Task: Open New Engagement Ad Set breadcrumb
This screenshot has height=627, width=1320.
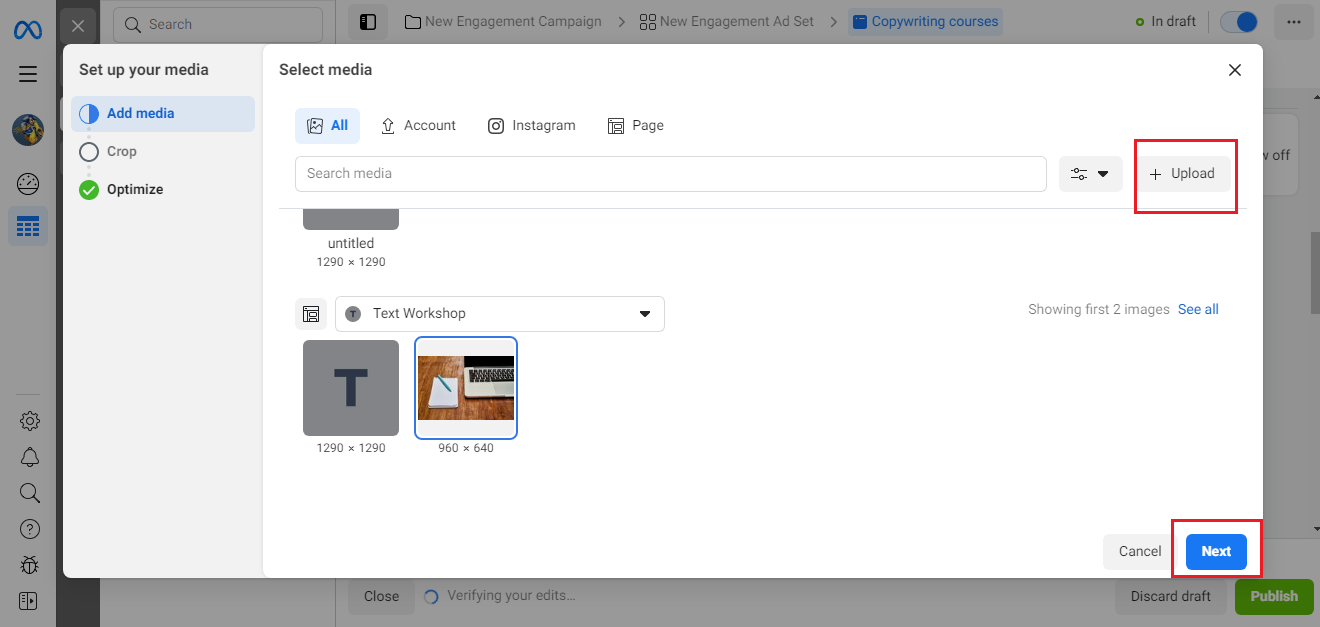Action: click(x=727, y=22)
